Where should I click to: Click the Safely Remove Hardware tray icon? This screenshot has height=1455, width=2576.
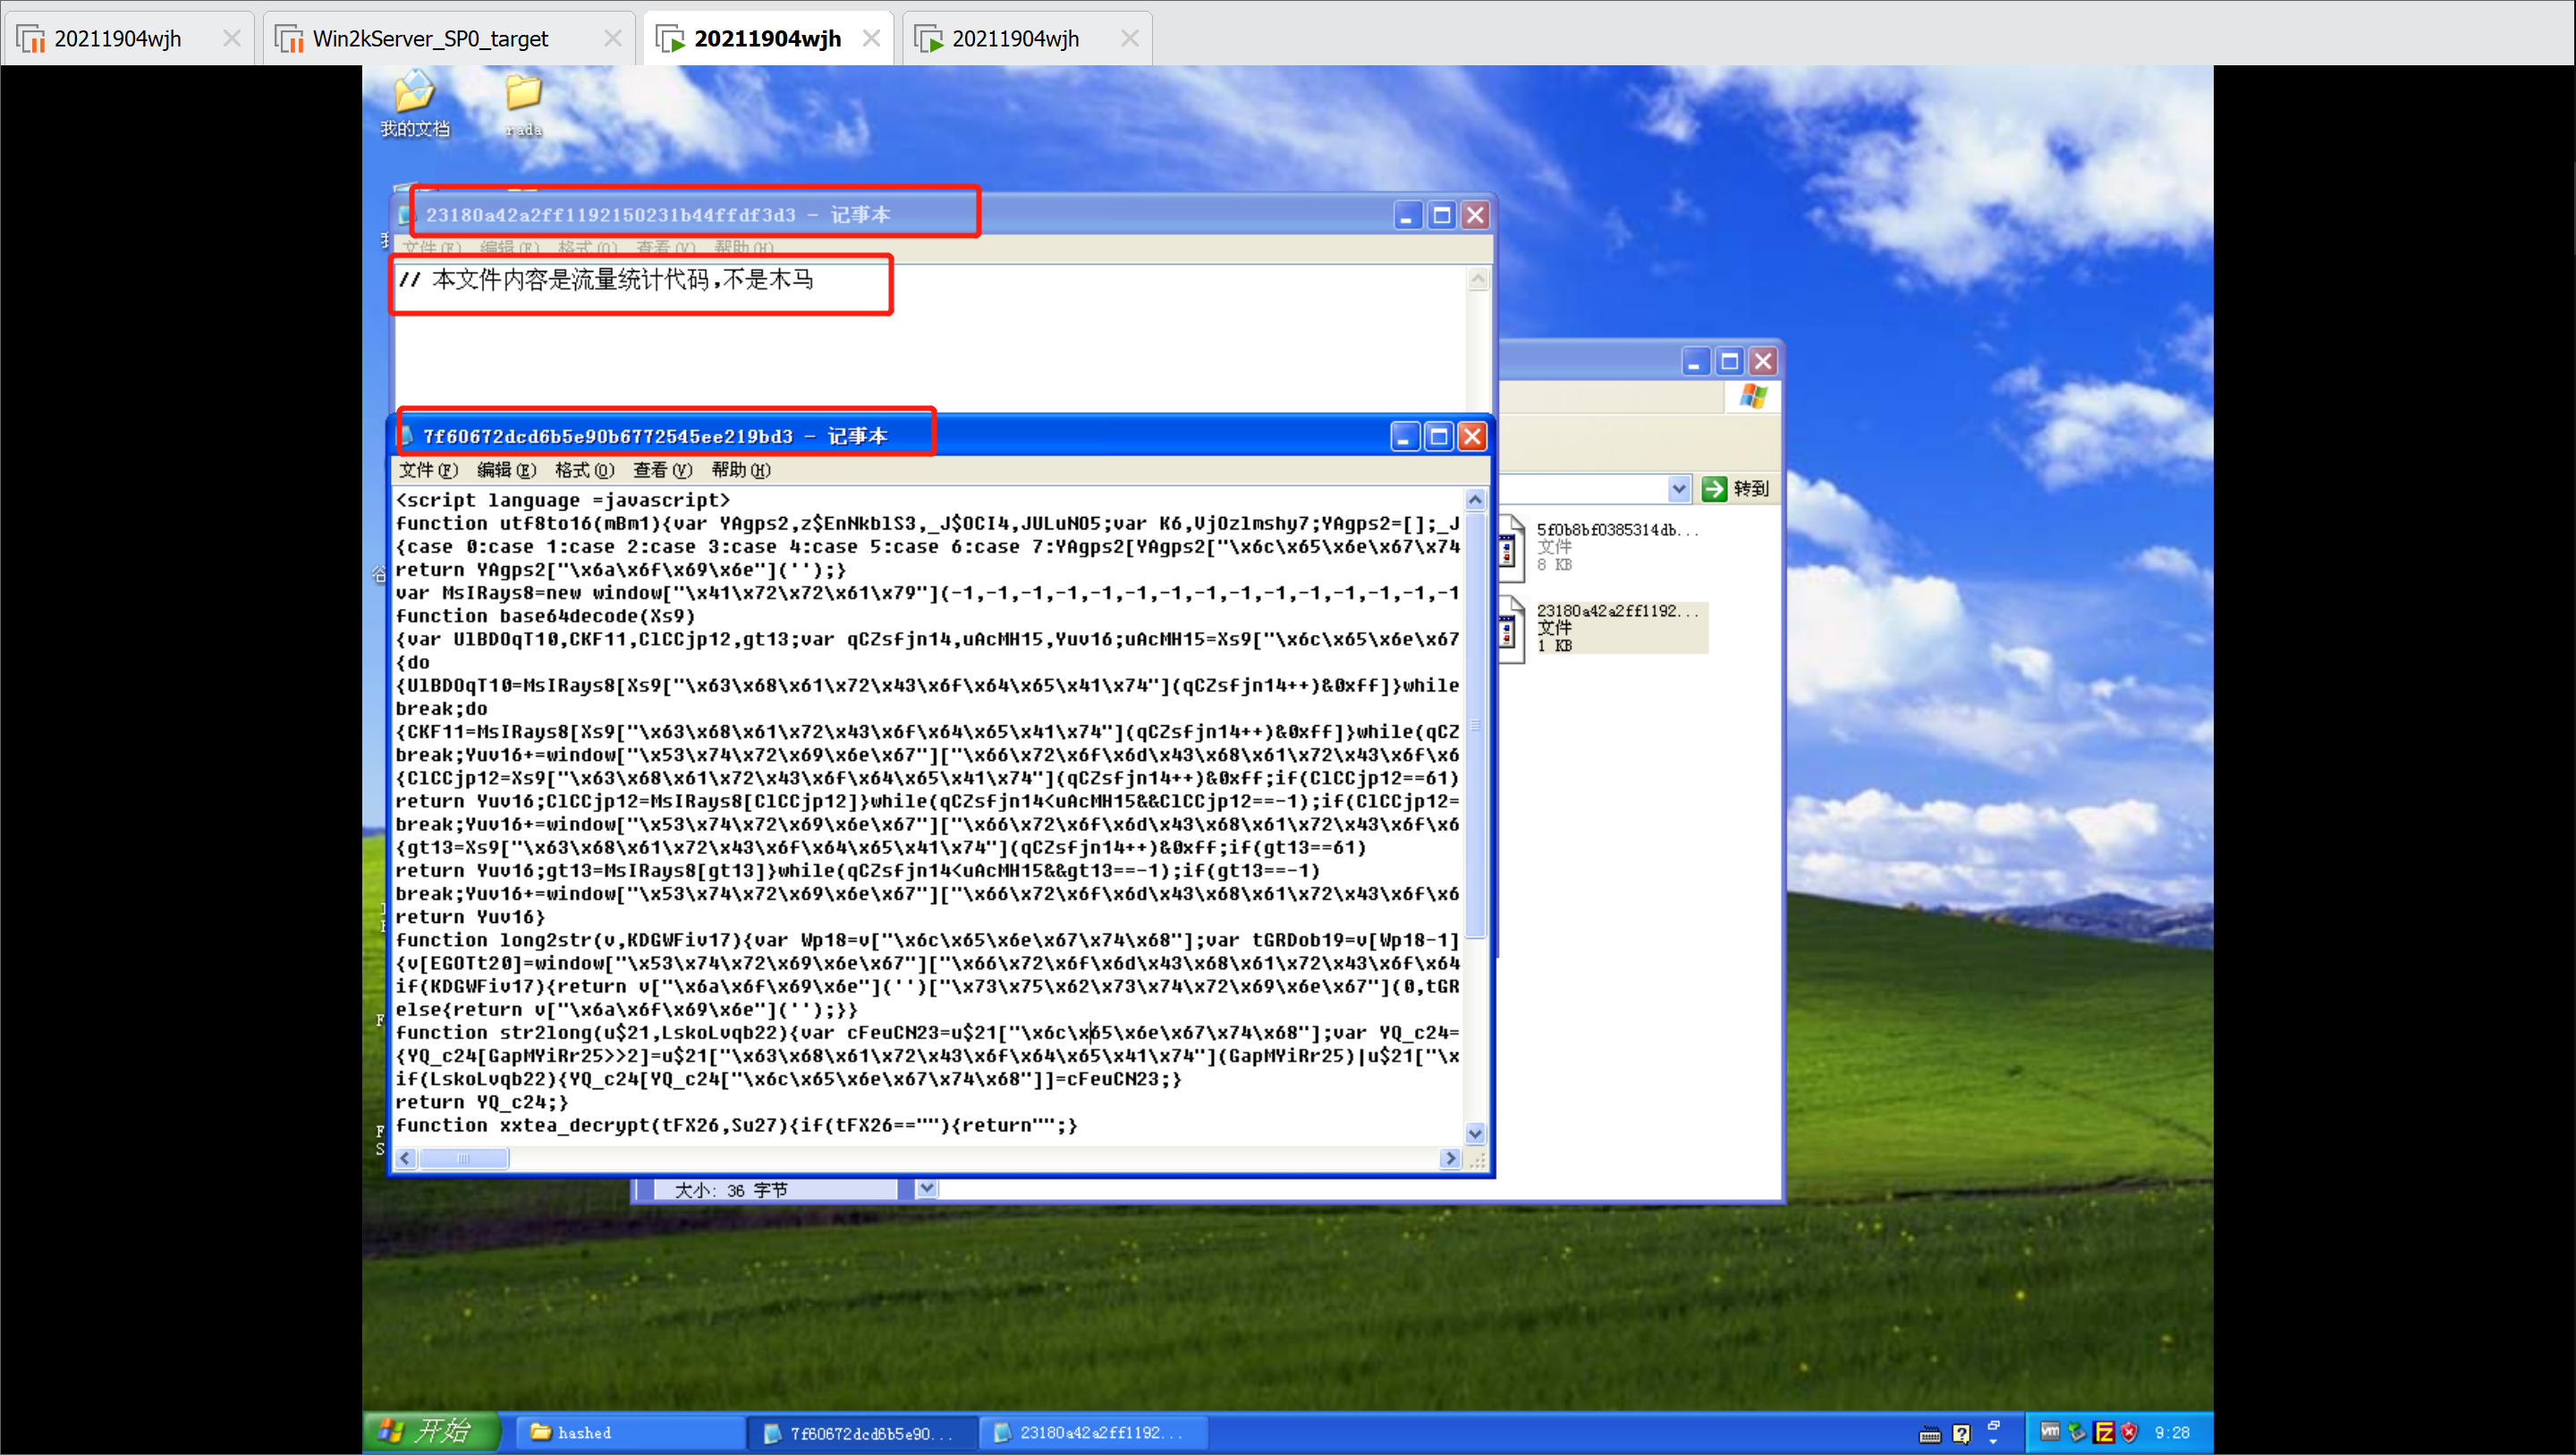click(x=2077, y=1432)
